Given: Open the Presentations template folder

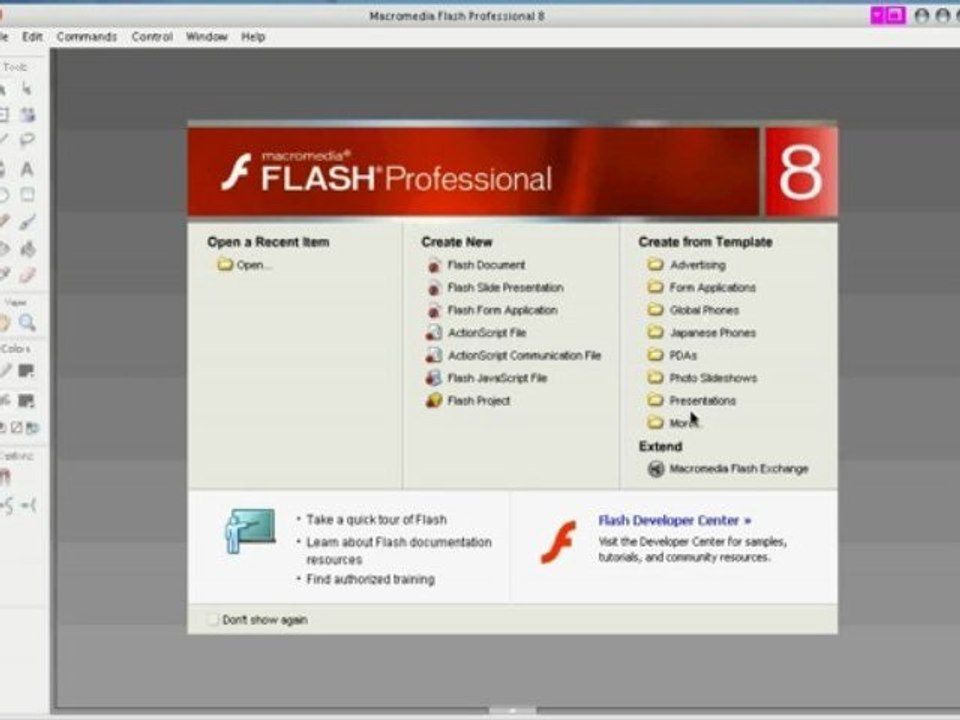Looking at the screenshot, I should [x=702, y=401].
